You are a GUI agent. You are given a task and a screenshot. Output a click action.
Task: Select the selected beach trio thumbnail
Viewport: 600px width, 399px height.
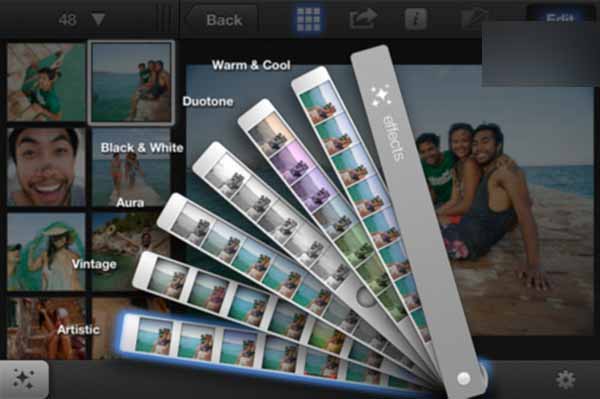coord(131,82)
